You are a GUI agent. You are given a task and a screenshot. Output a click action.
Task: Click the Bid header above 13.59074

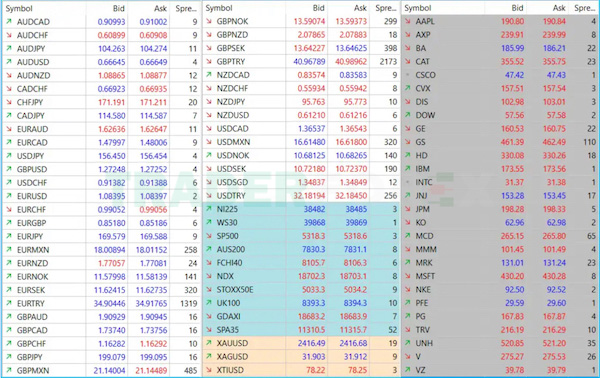point(318,8)
